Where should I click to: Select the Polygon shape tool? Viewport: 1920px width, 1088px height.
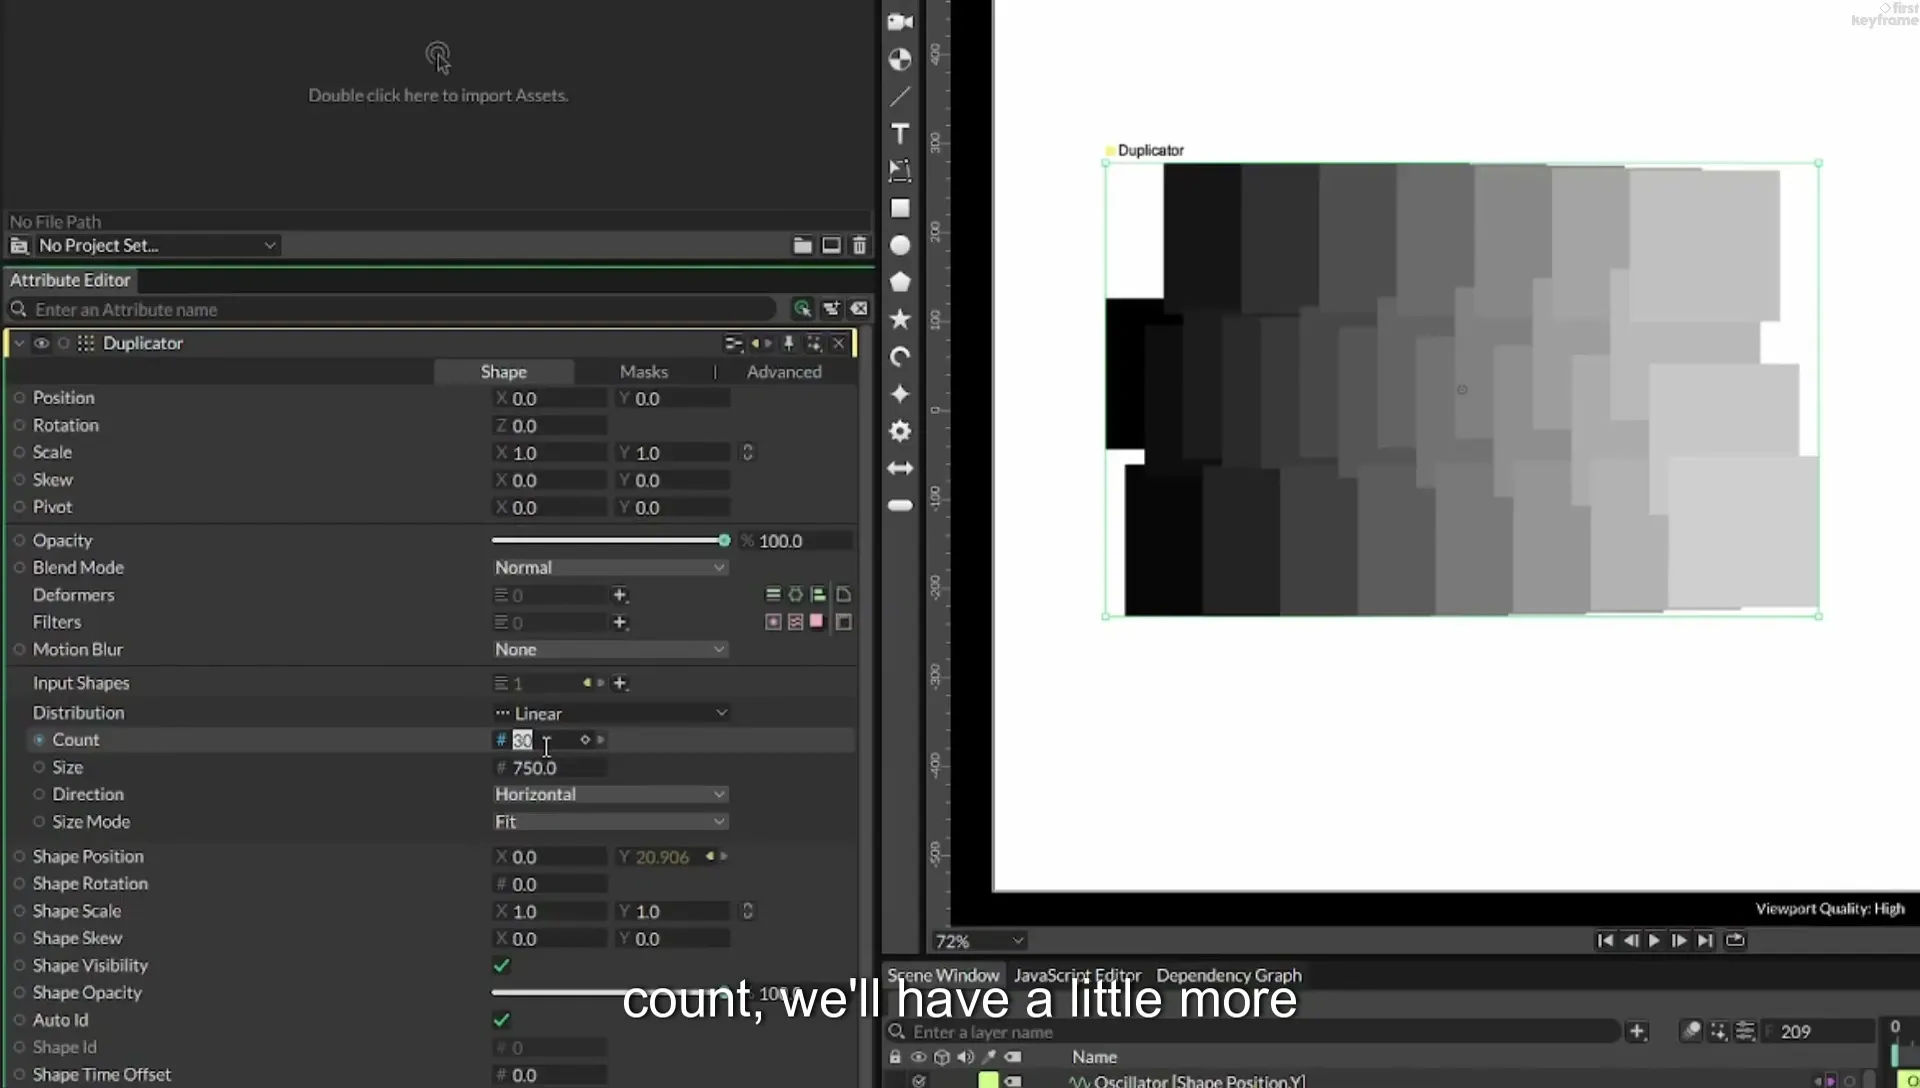[x=900, y=282]
